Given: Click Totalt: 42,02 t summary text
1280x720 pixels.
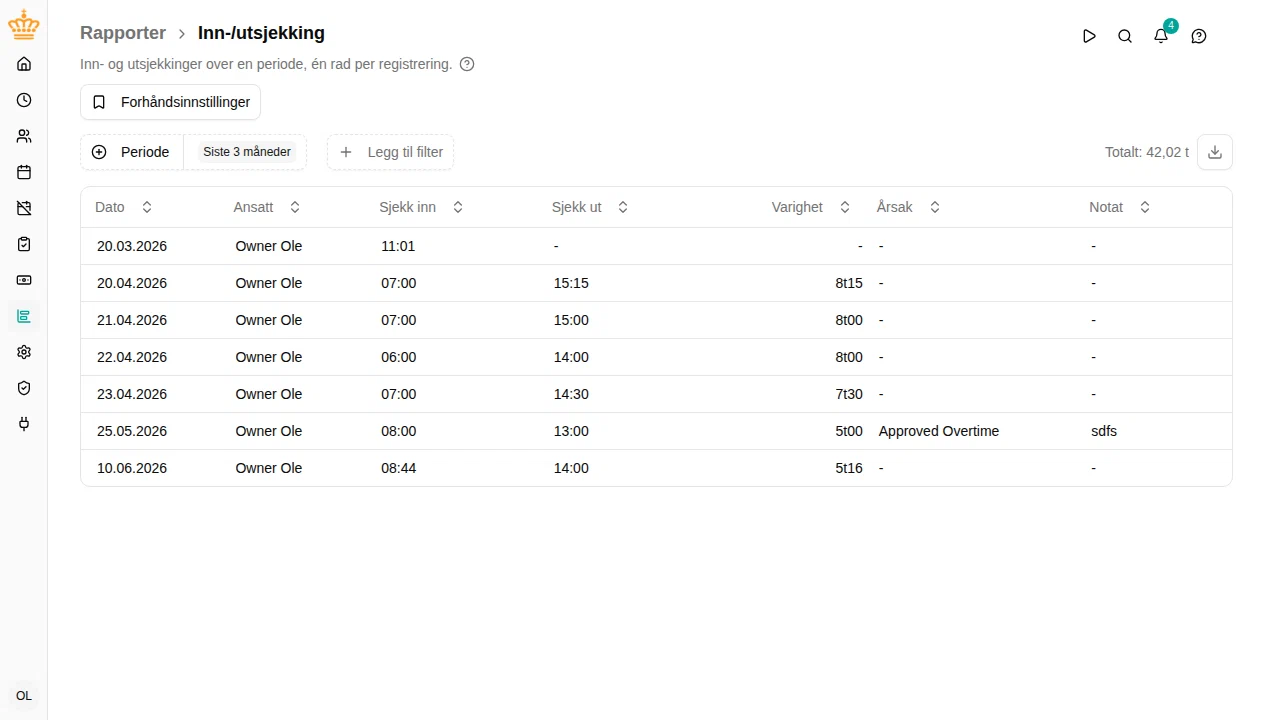Looking at the screenshot, I should pos(1147,152).
